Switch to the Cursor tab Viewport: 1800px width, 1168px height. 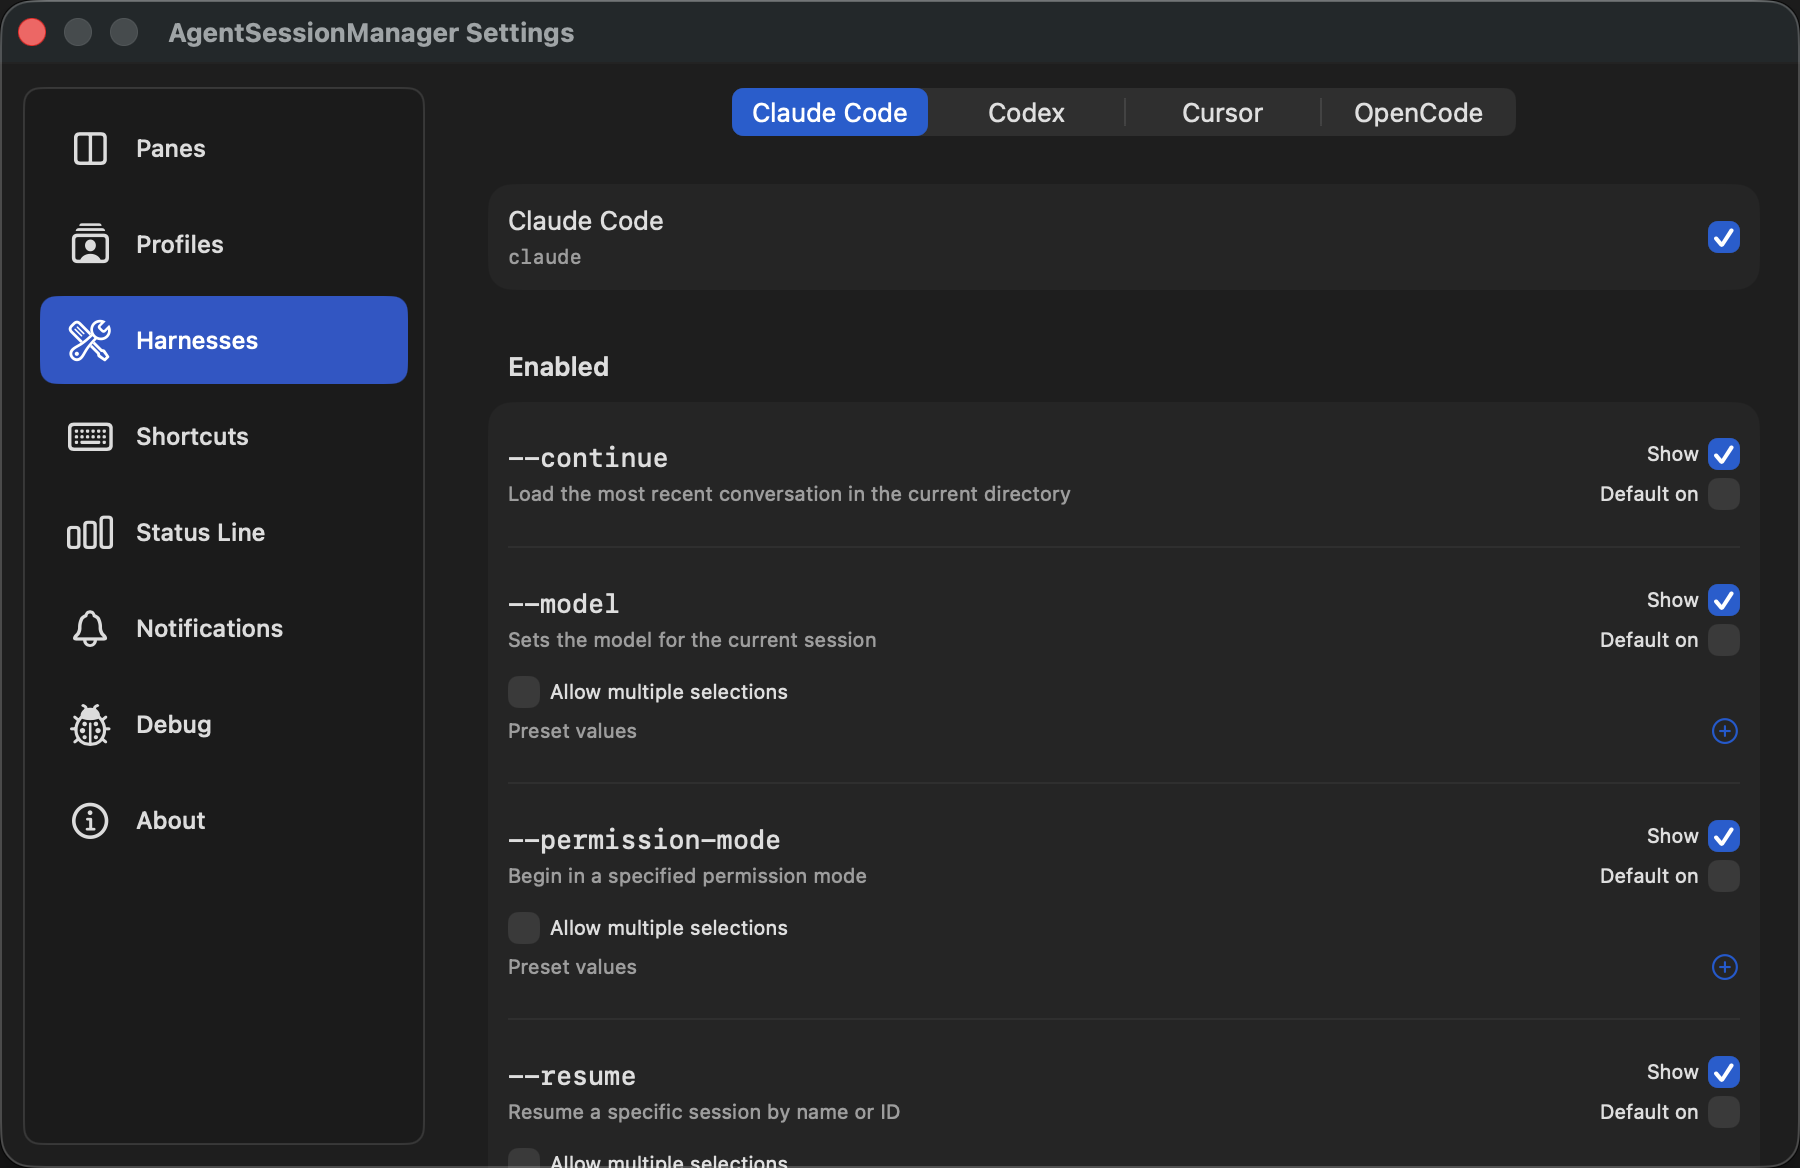1222,112
